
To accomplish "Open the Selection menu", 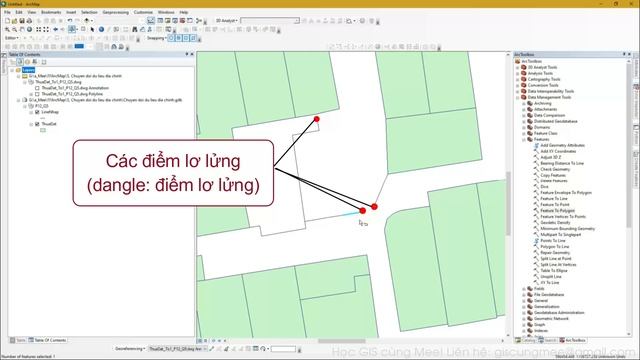I will pyautogui.click(x=89, y=12).
